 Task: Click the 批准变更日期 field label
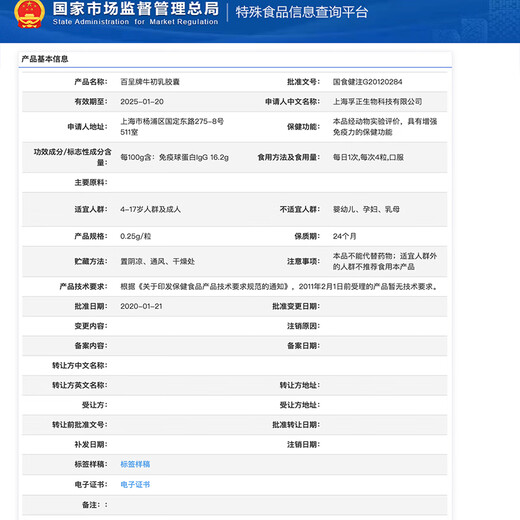click(296, 306)
